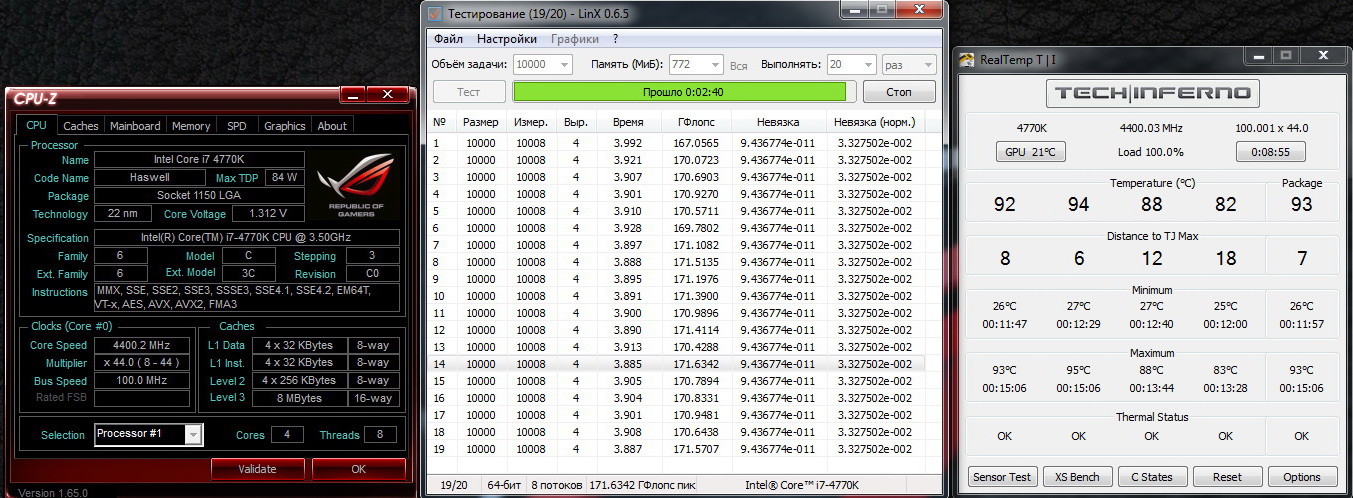The height and width of the screenshot is (498, 1353).
Task: Click the Reset button in RealTemp
Action: (1227, 477)
